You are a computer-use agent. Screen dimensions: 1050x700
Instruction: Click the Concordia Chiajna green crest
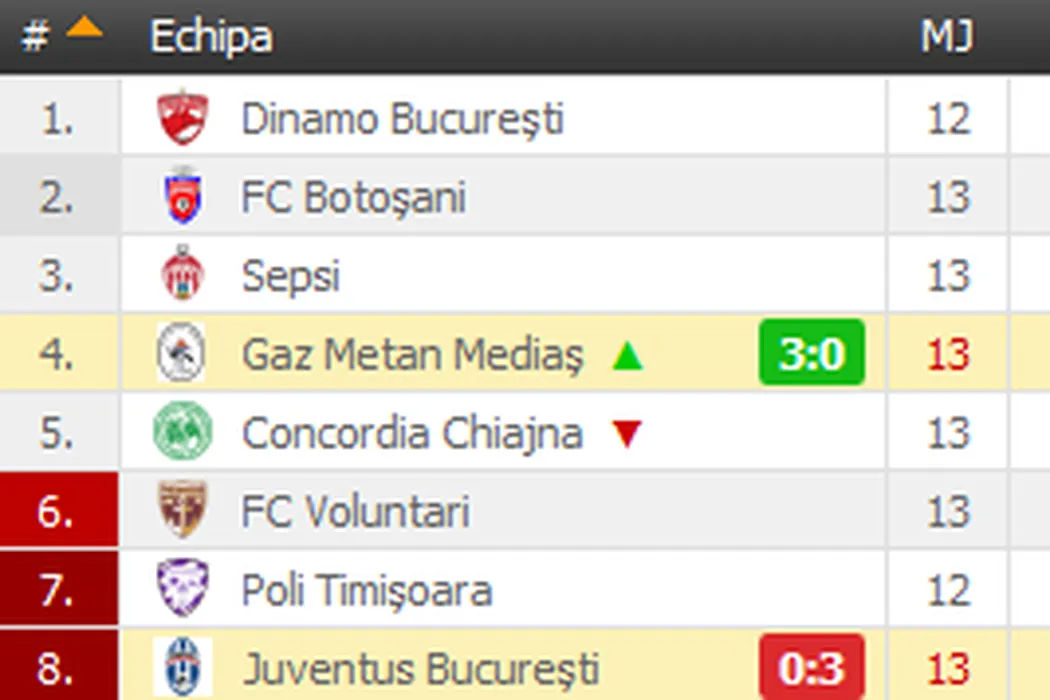click(182, 432)
